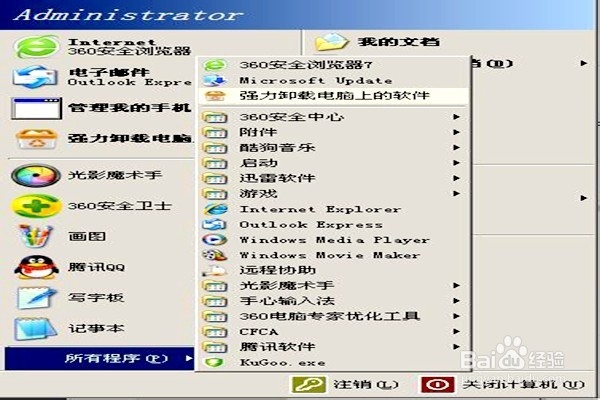Image resolution: width=600 pixels, height=400 pixels.
Task: Open 360安全卫士 green plus icon
Action: pyautogui.click(x=36, y=206)
